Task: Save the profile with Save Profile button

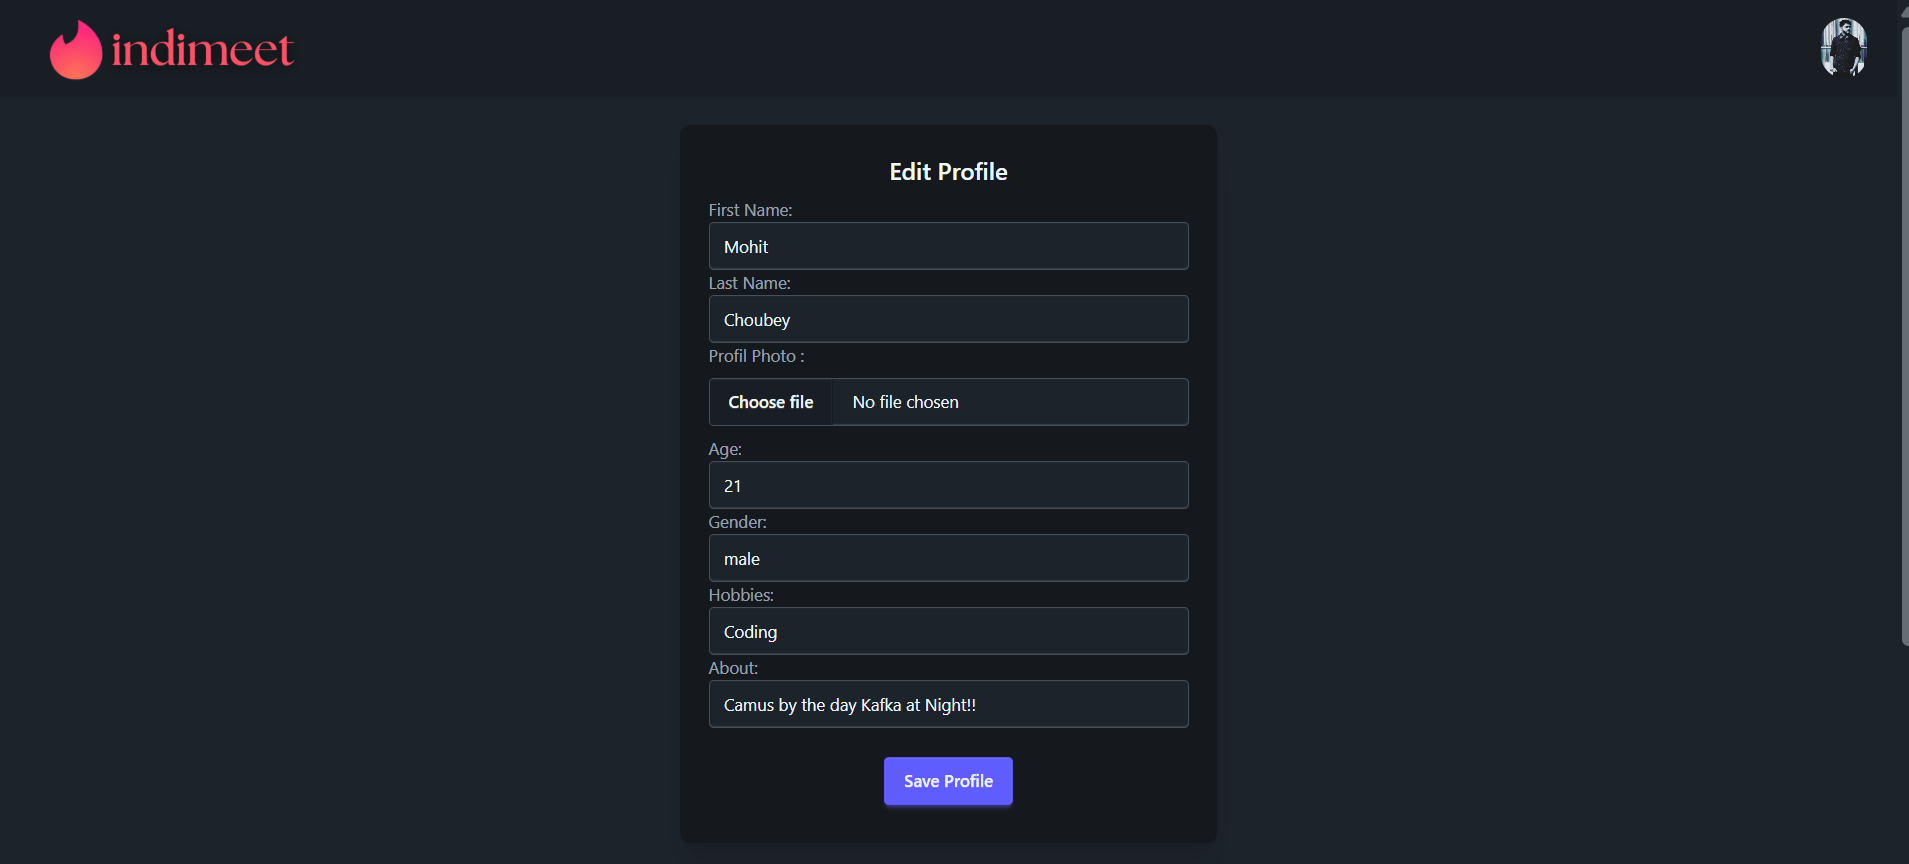Action: 948,781
